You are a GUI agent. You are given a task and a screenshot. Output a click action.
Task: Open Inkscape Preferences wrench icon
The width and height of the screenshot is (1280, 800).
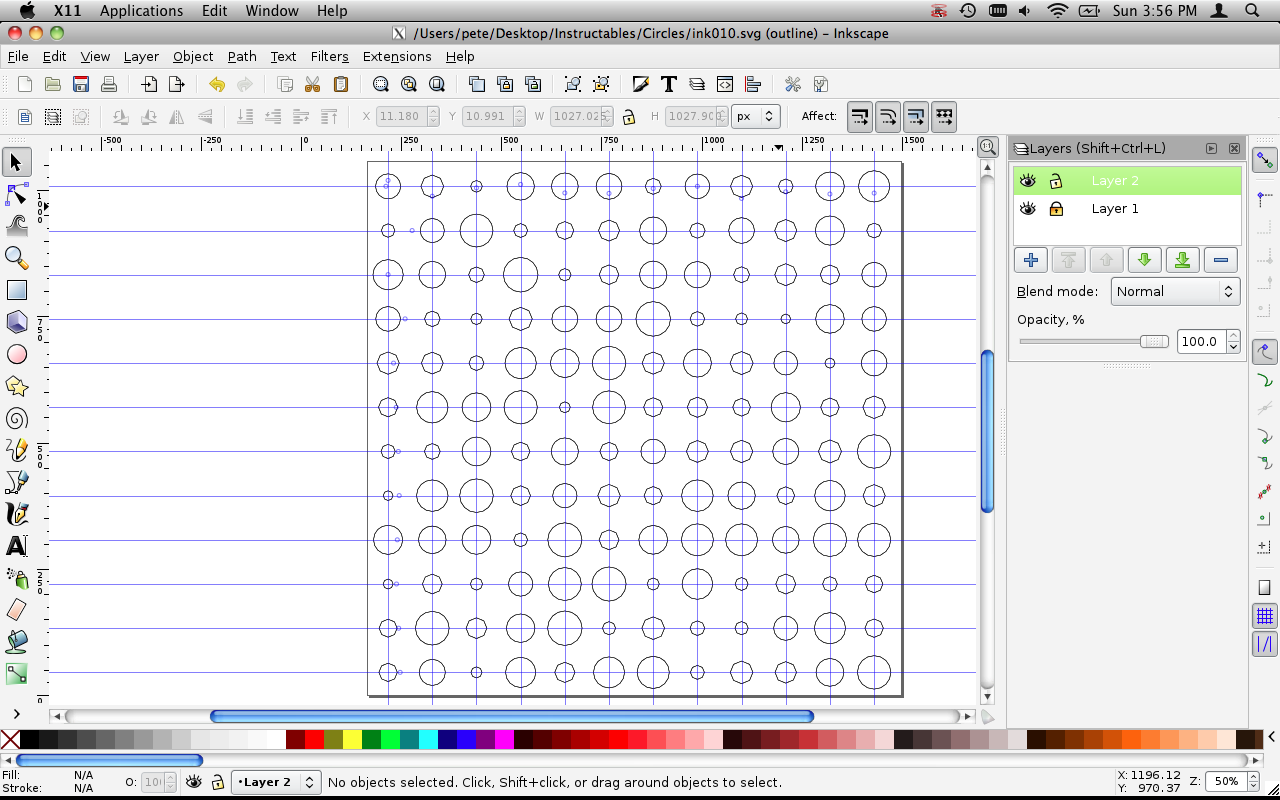click(792, 84)
